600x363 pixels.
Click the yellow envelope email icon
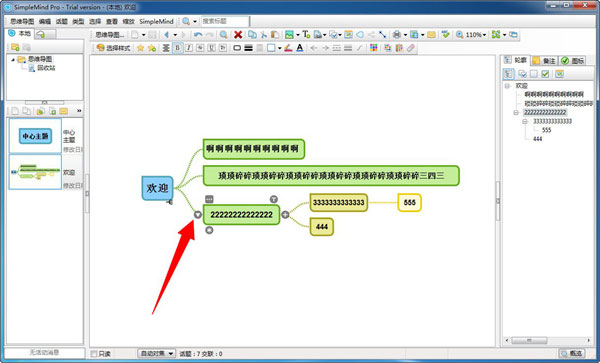(431, 35)
